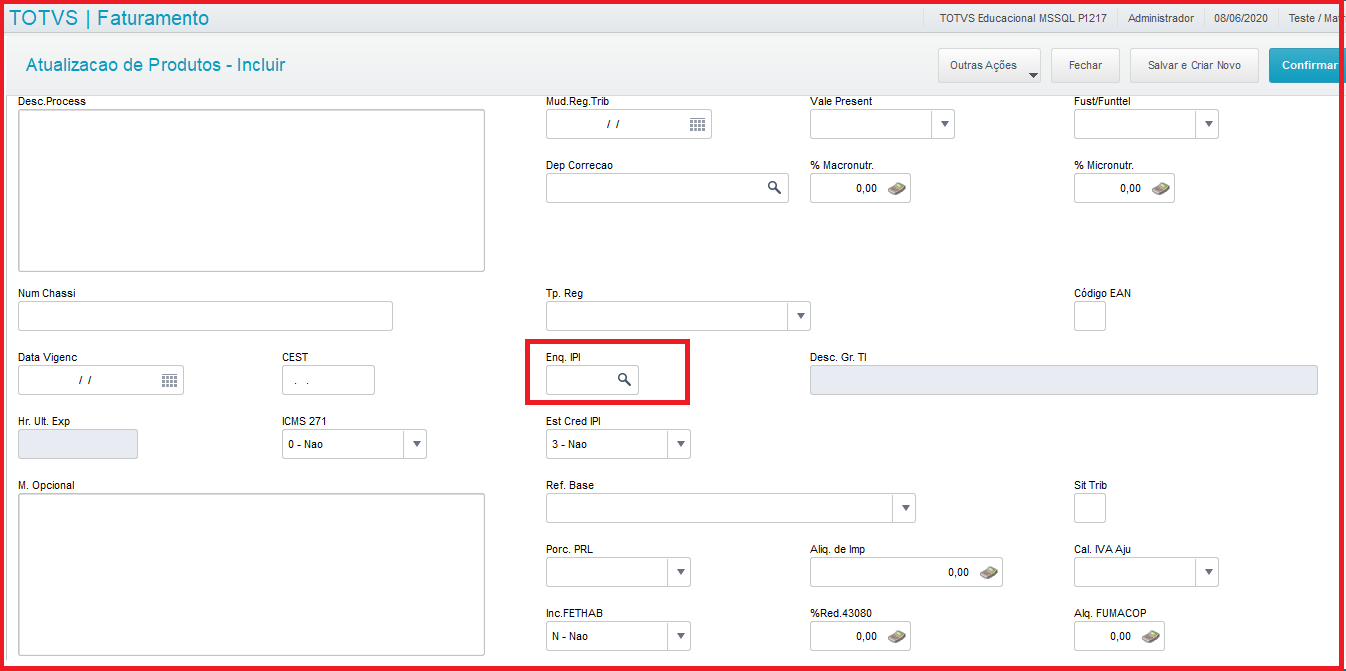Click the Código EAN small field
Image resolution: width=1346 pixels, height=671 pixels.
(x=1090, y=316)
